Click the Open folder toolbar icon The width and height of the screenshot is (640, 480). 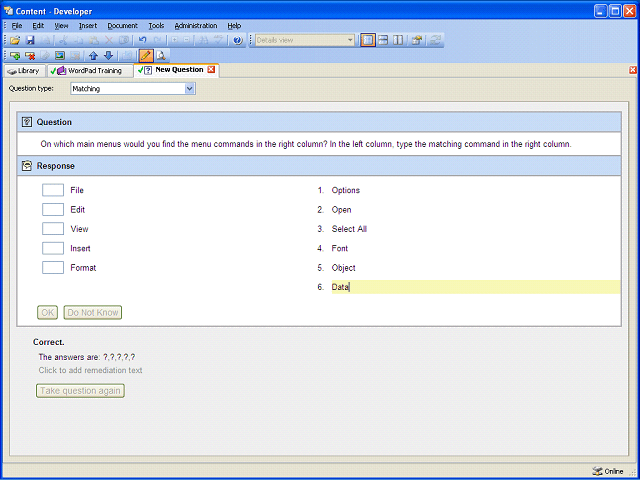click(x=15, y=40)
